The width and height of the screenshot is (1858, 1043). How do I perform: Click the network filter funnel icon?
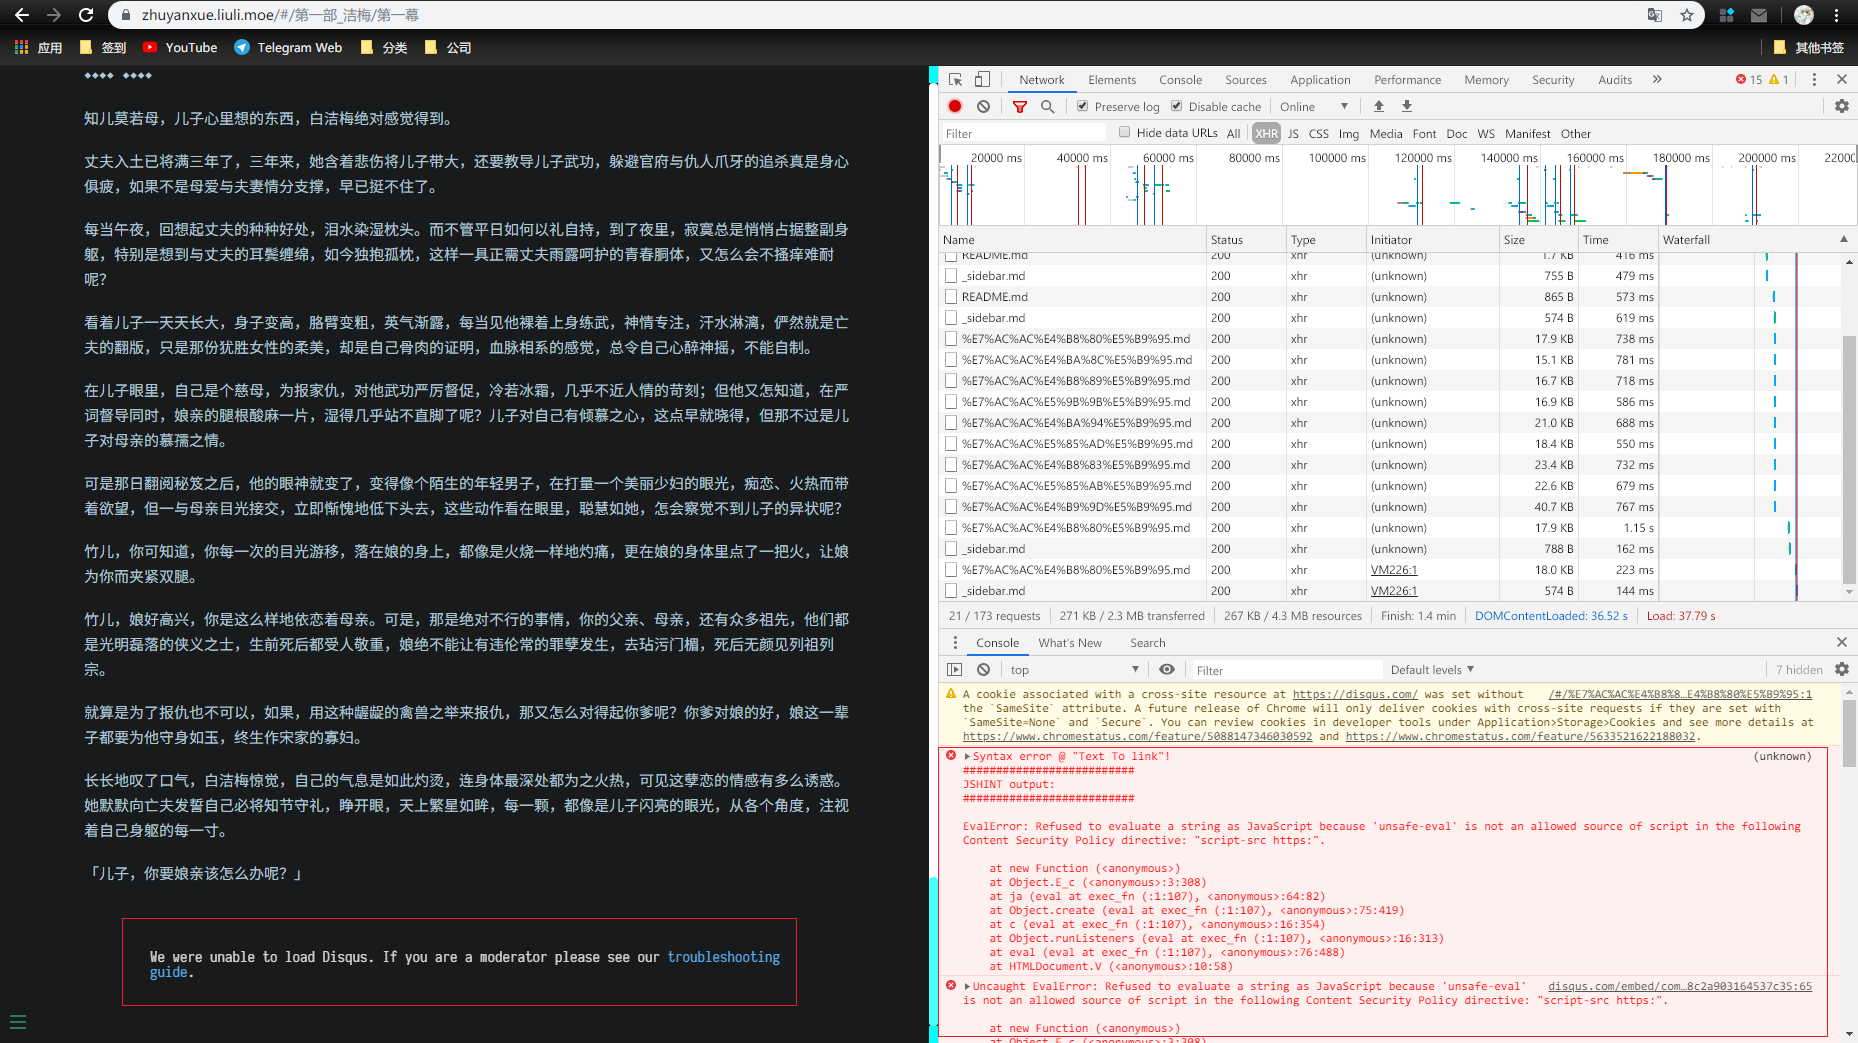click(x=1020, y=107)
